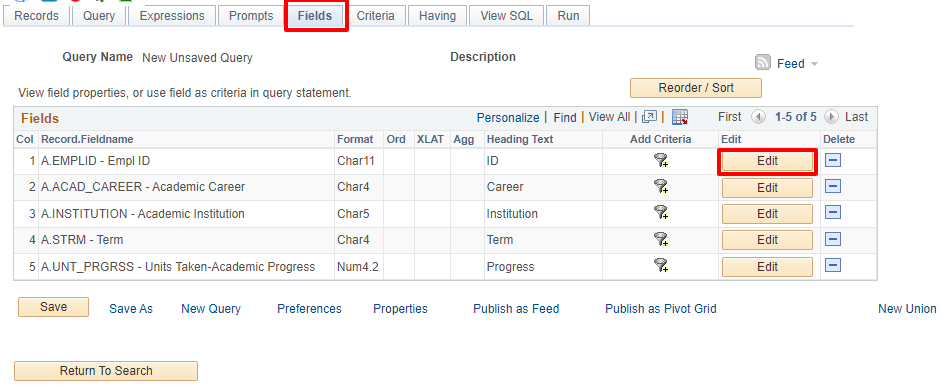Edit the A.ACAD_CAREER field
This screenshot has width=942, height=387.
click(767, 187)
